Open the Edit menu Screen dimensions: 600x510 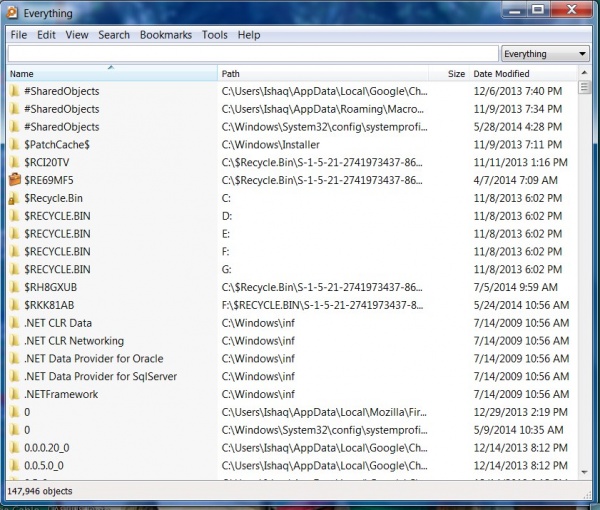coord(46,35)
